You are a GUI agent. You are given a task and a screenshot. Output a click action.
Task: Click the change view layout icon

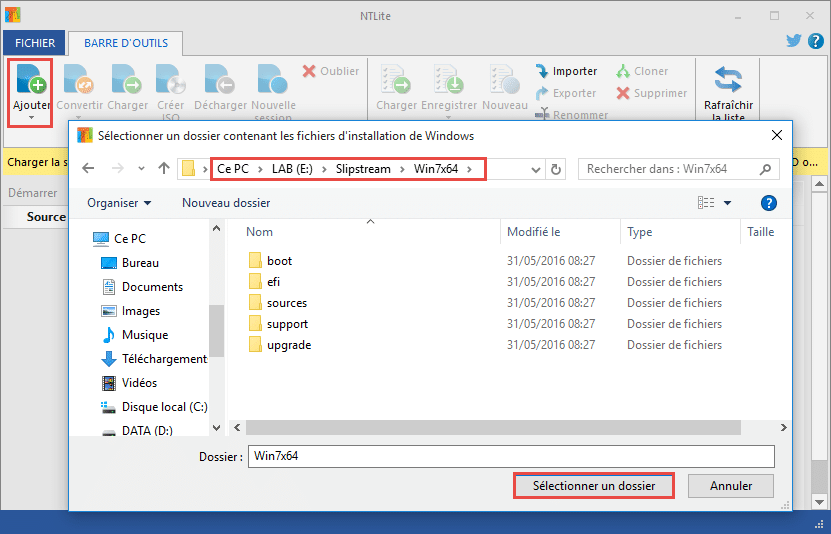point(706,203)
